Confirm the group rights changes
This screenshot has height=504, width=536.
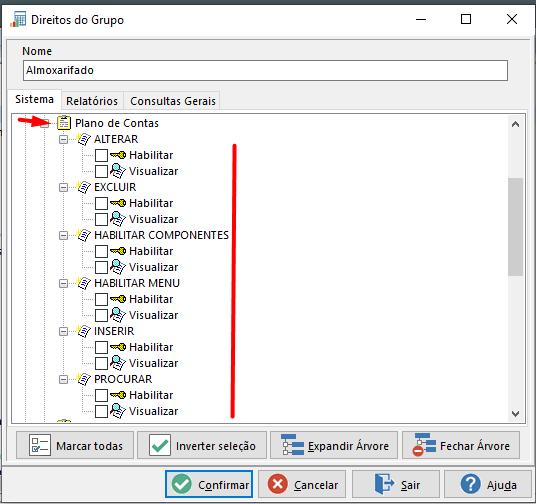click(209, 484)
